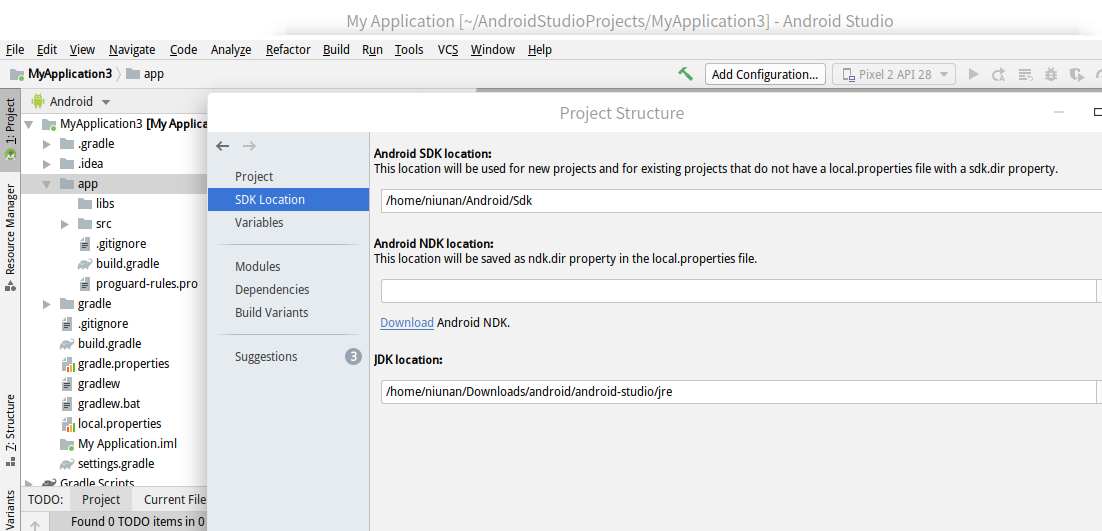Click the back arrow in Project Structure
Image resolution: width=1102 pixels, height=531 pixels.
pyautogui.click(x=223, y=145)
